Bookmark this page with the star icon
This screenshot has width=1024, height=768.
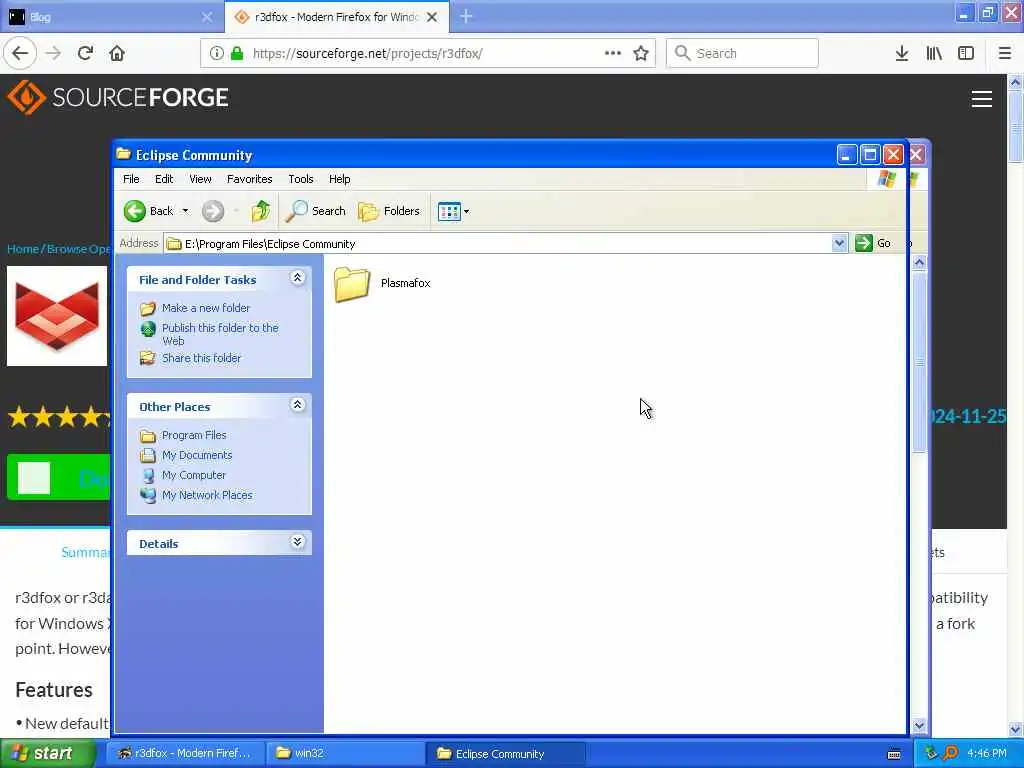641,53
